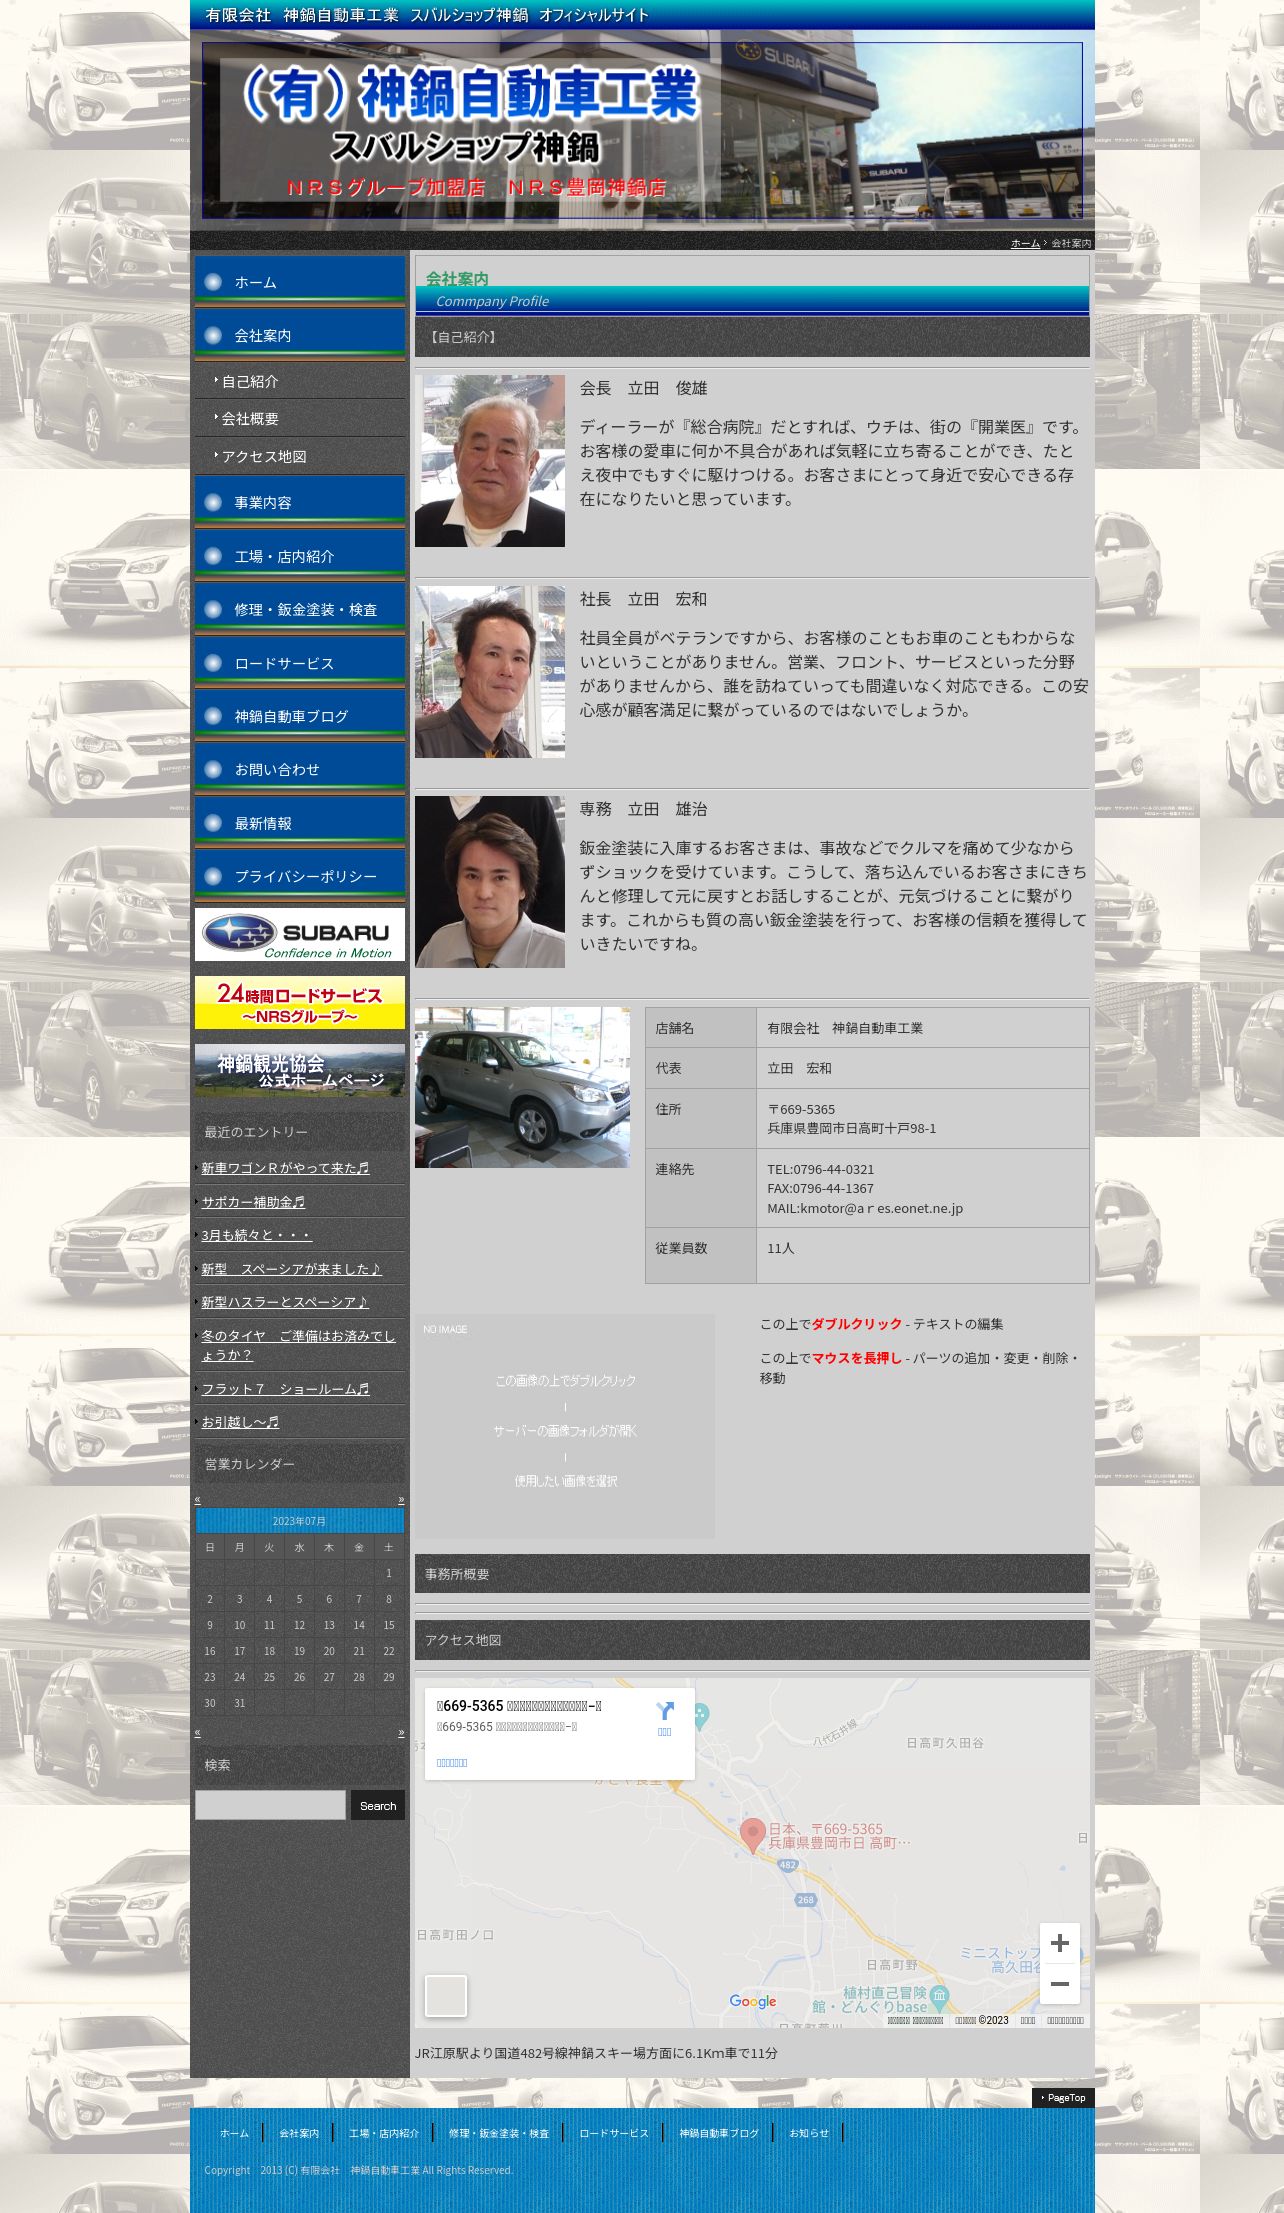Click the ホーム breadcrumb link
Screen dimensions: 1284x2213
click(x=1025, y=243)
